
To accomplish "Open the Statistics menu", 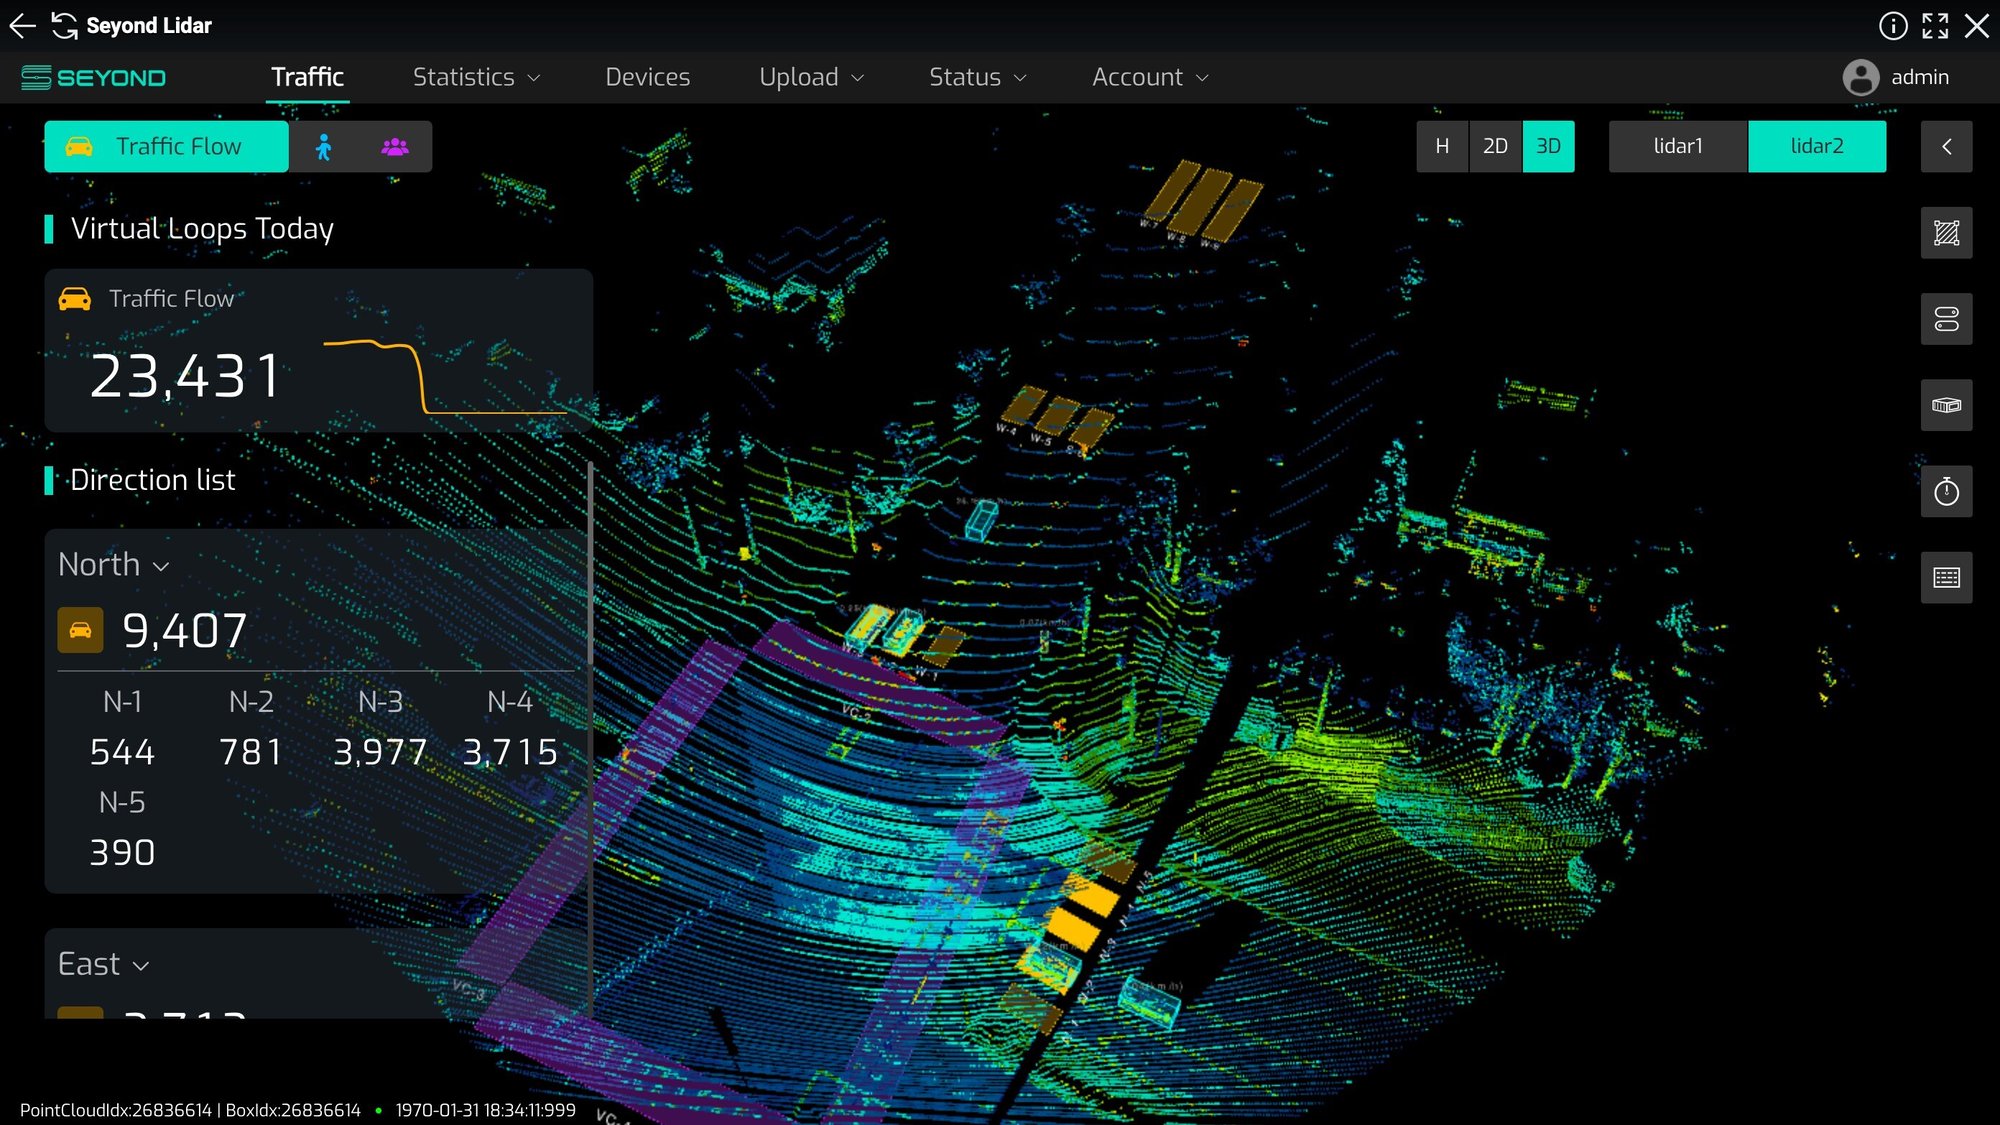I will pyautogui.click(x=475, y=76).
